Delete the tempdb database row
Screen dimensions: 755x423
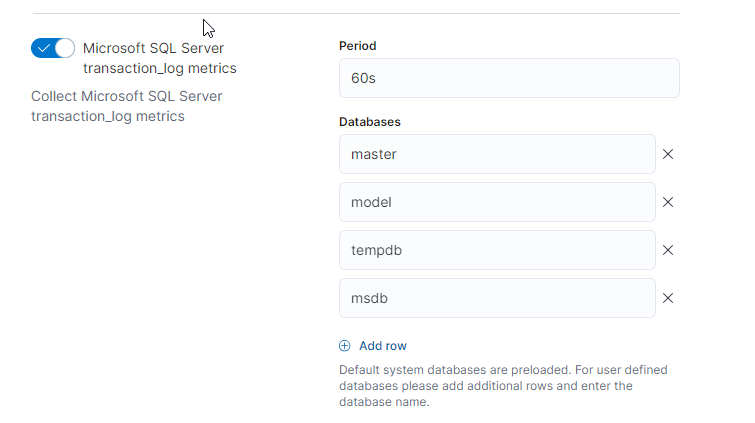[668, 250]
